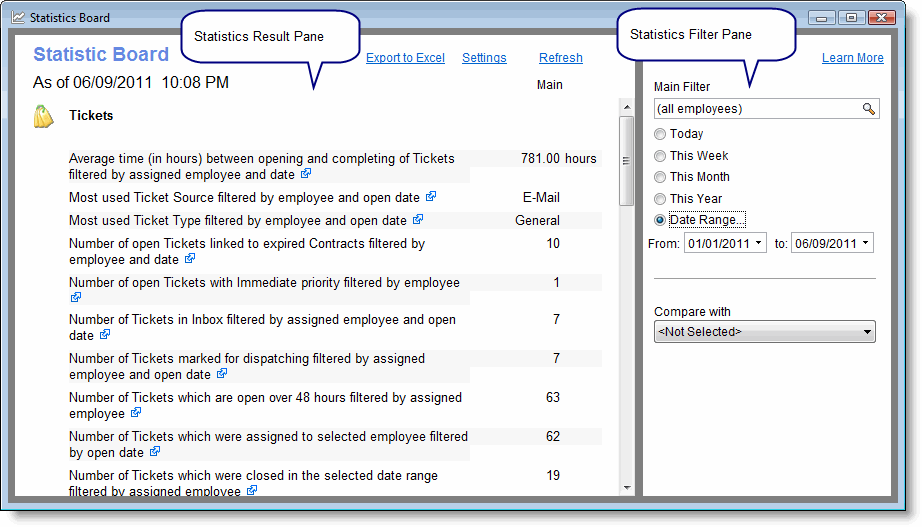This screenshot has height=527, width=922.
Task: Click link icon for average ticket completion time
Action: coord(306,174)
